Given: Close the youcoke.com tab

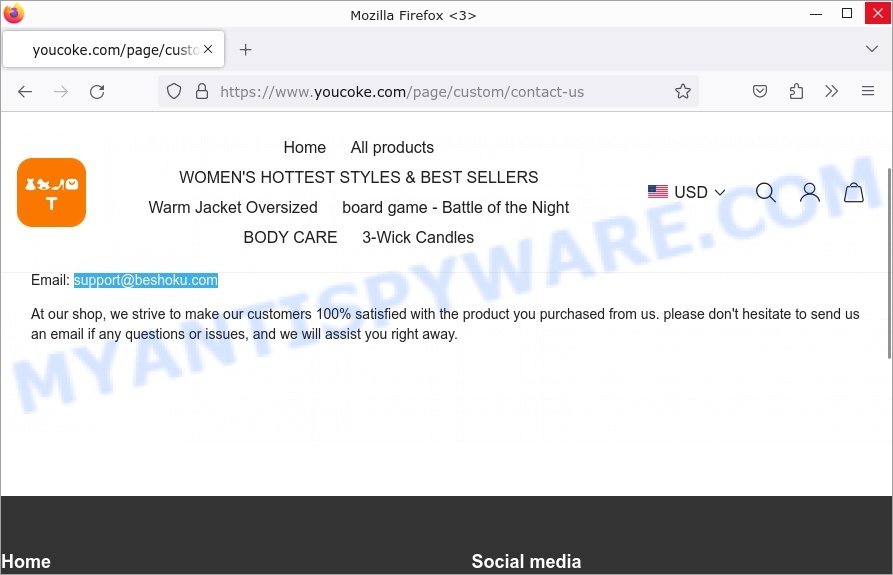Looking at the screenshot, I should pyautogui.click(x=208, y=49).
